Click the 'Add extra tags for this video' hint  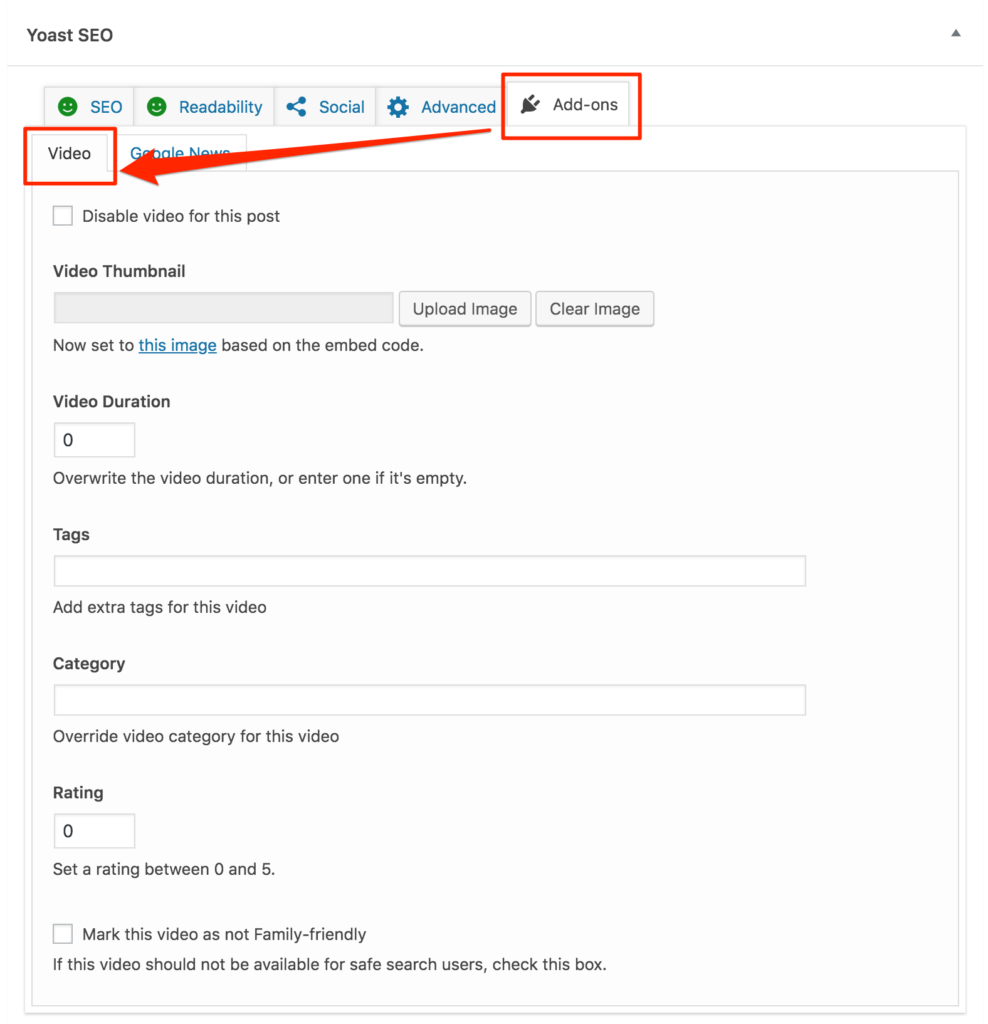(x=160, y=607)
